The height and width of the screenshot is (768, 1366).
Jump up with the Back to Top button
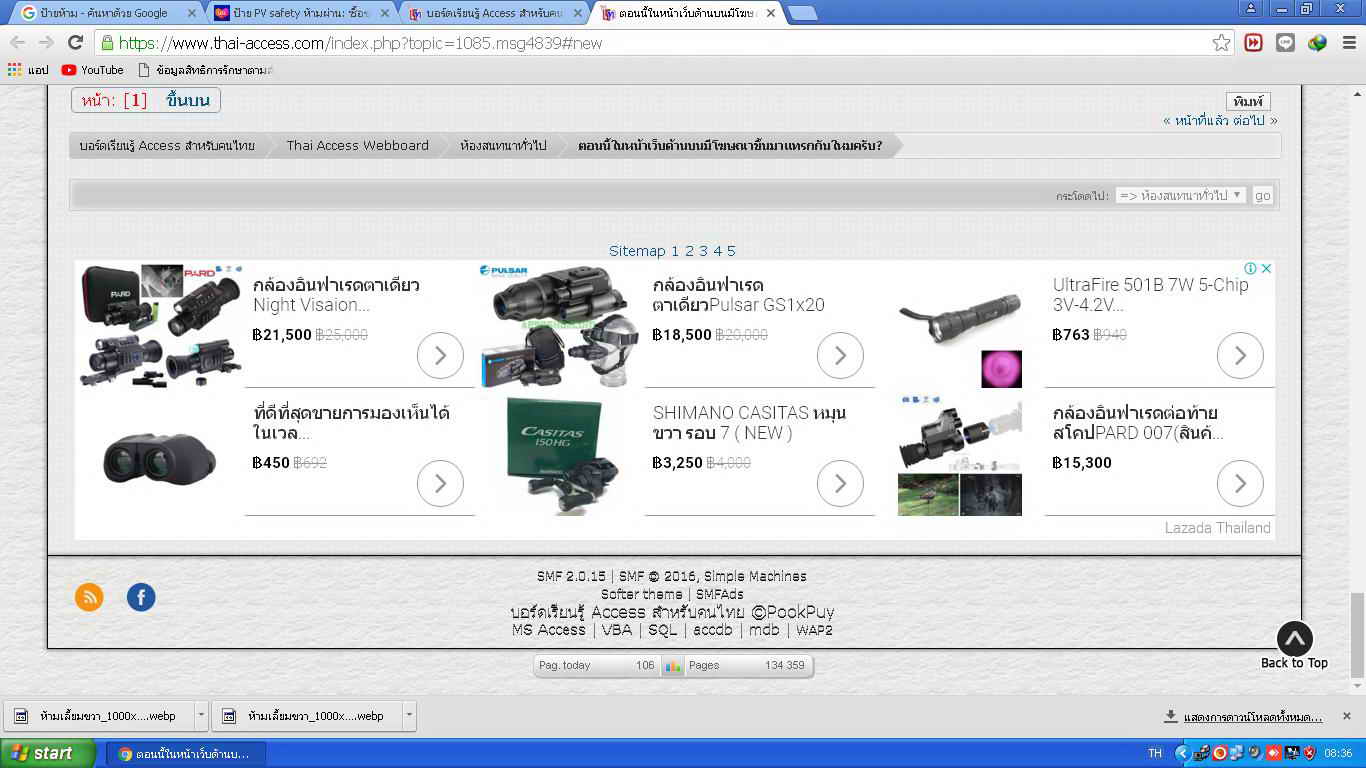tap(1294, 646)
